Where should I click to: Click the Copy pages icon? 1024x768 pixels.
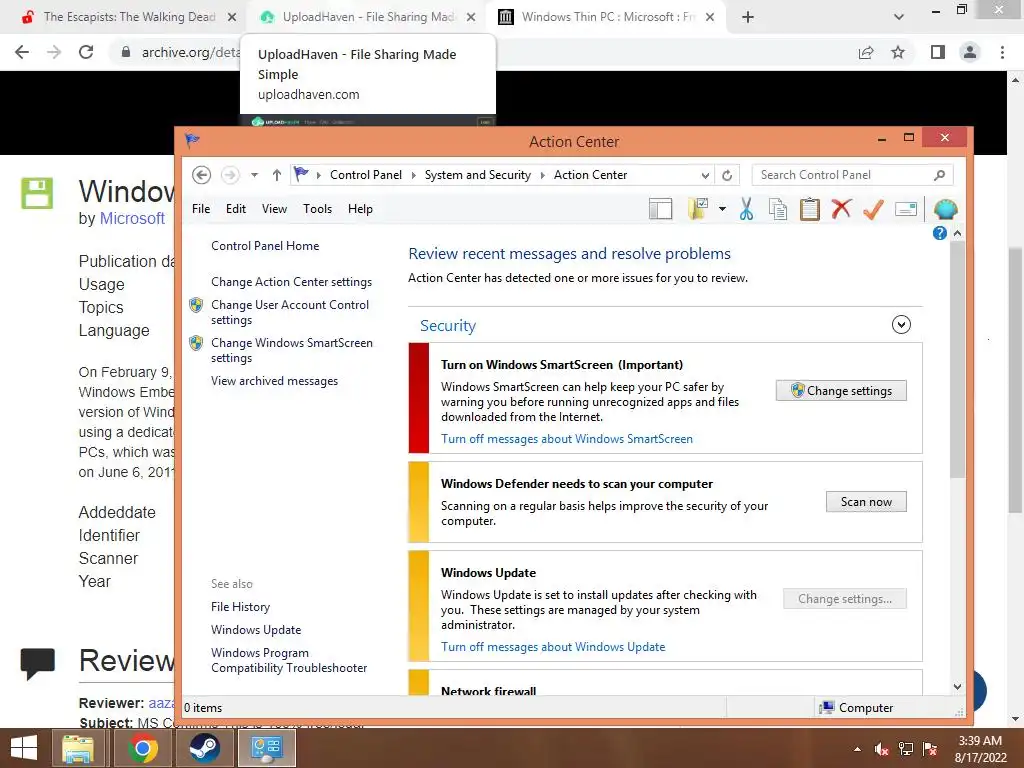[778, 209]
